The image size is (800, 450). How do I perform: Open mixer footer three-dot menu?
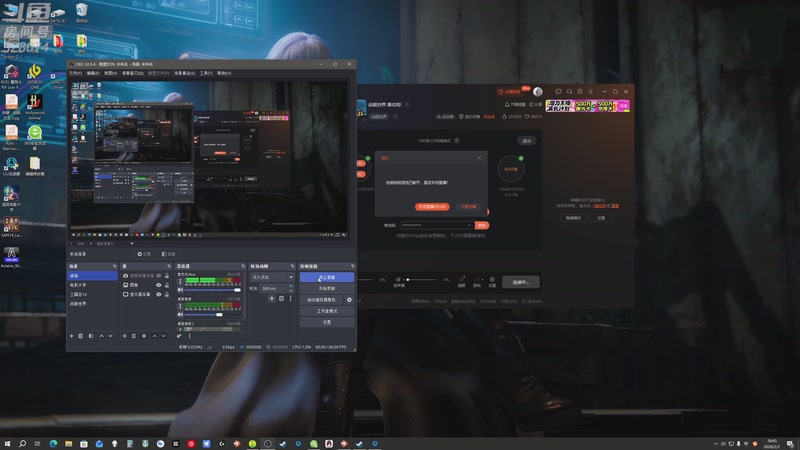point(189,336)
